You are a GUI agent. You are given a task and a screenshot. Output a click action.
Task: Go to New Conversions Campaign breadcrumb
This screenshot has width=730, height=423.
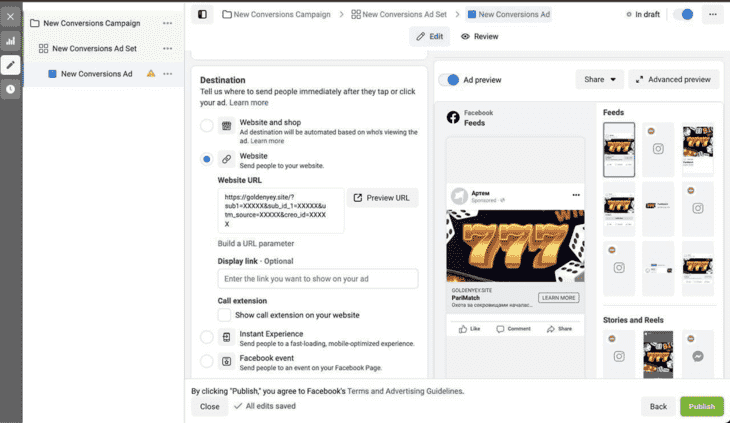[x=277, y=14]
